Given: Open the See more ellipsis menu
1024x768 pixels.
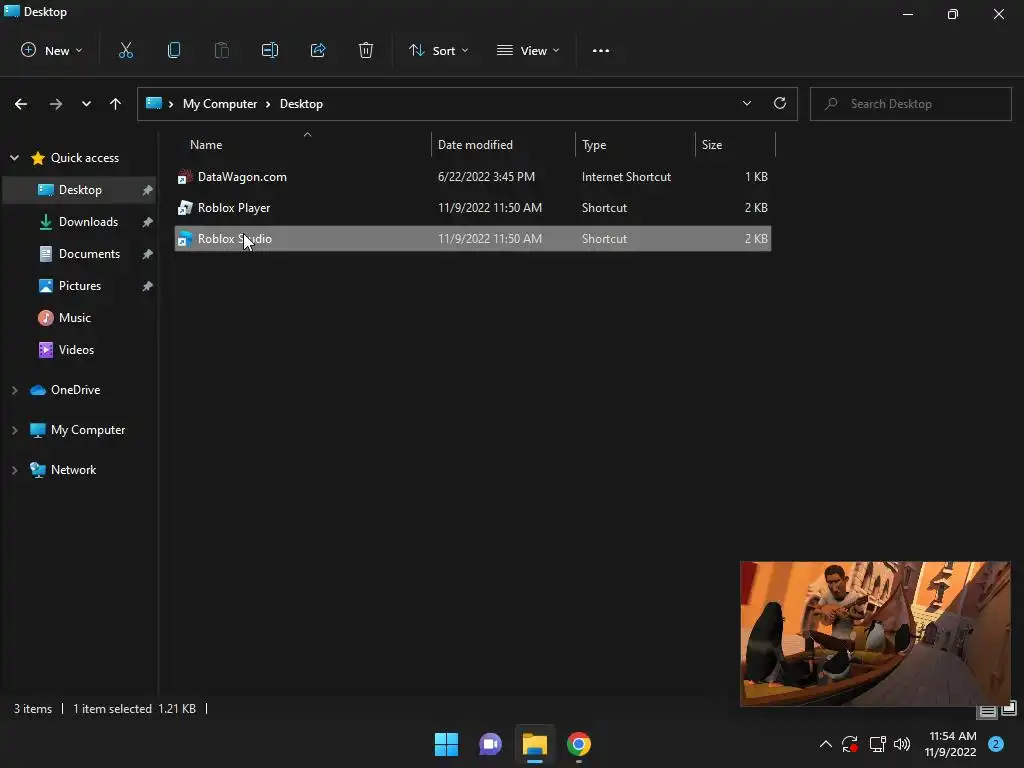Looking at the screenshot, I should (601, 50).
